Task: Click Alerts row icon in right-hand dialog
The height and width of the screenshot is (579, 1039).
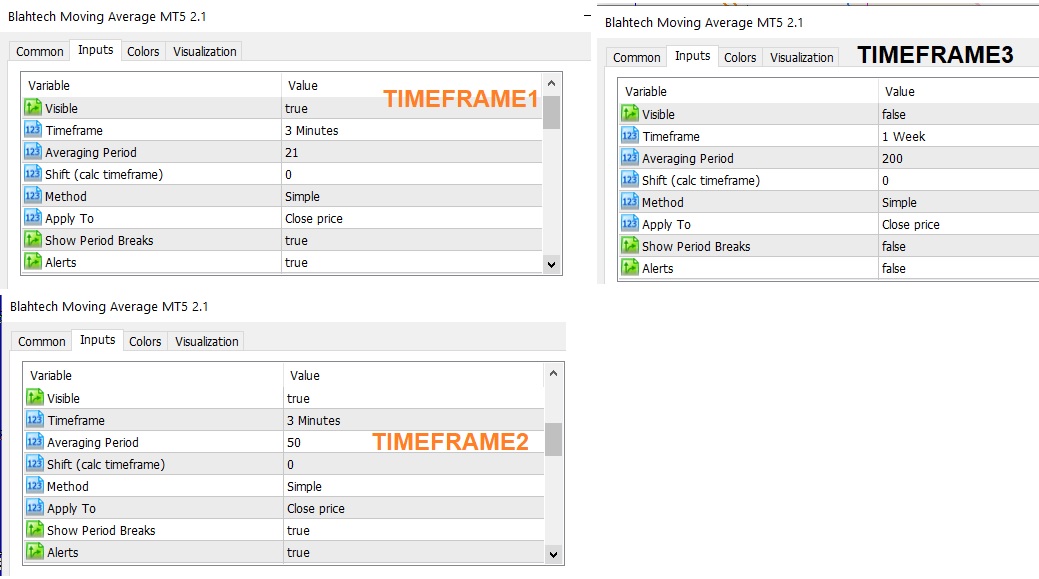Action: pyautogui.click(x=629, y=268)
